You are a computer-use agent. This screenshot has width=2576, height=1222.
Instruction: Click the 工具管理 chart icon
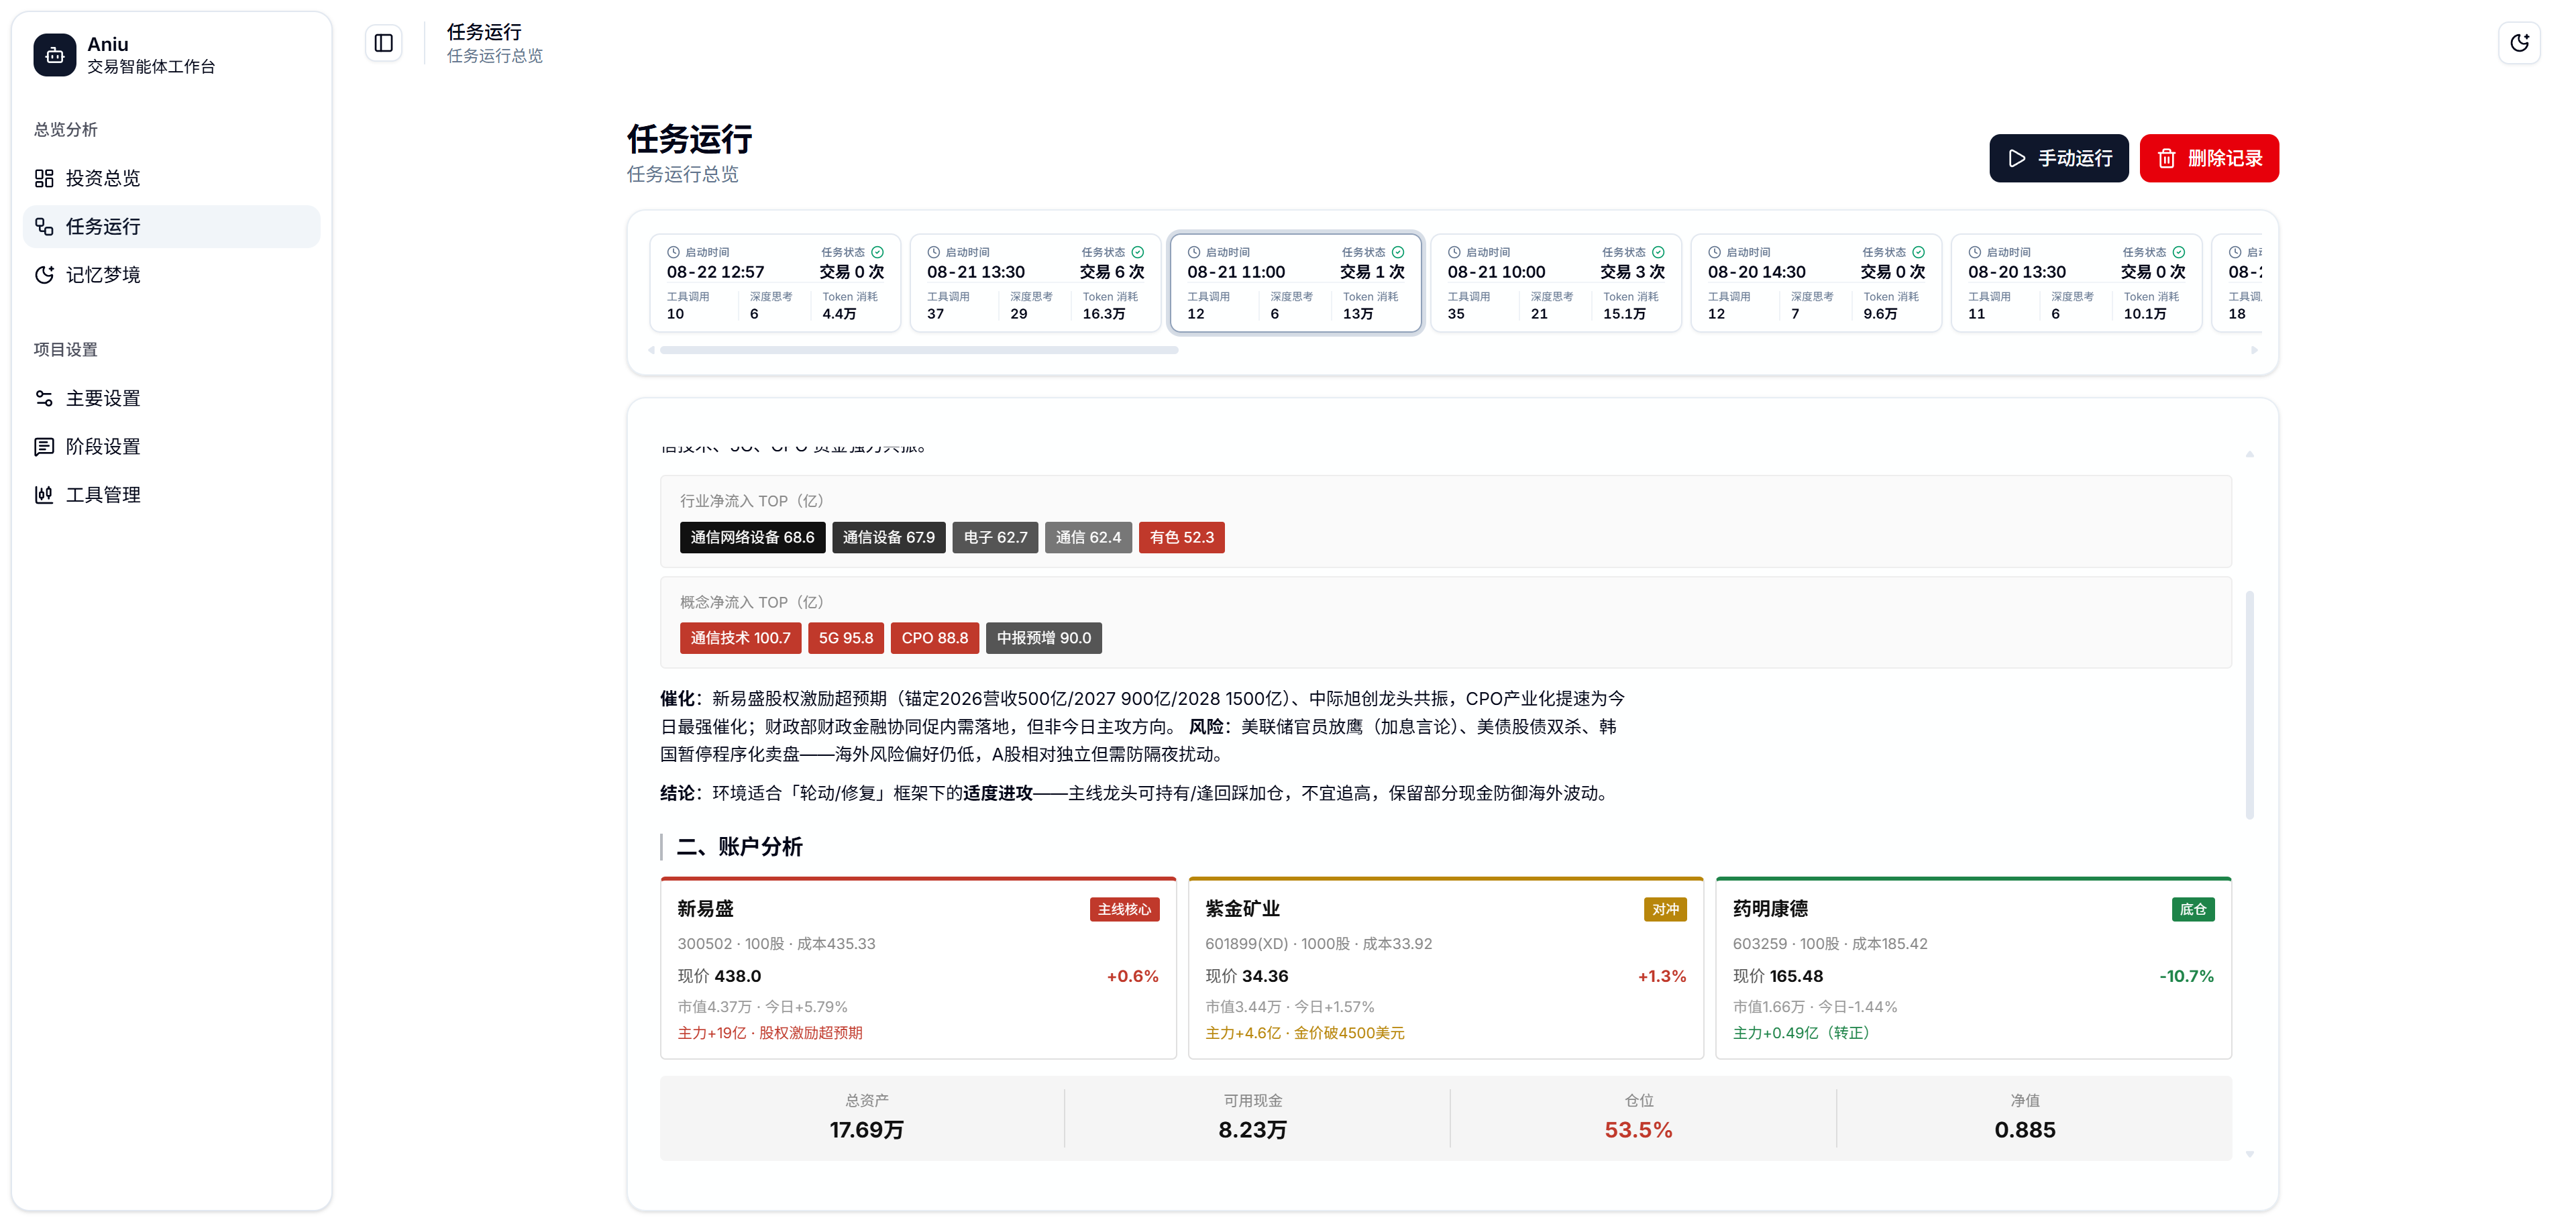(x=44, y=494)
